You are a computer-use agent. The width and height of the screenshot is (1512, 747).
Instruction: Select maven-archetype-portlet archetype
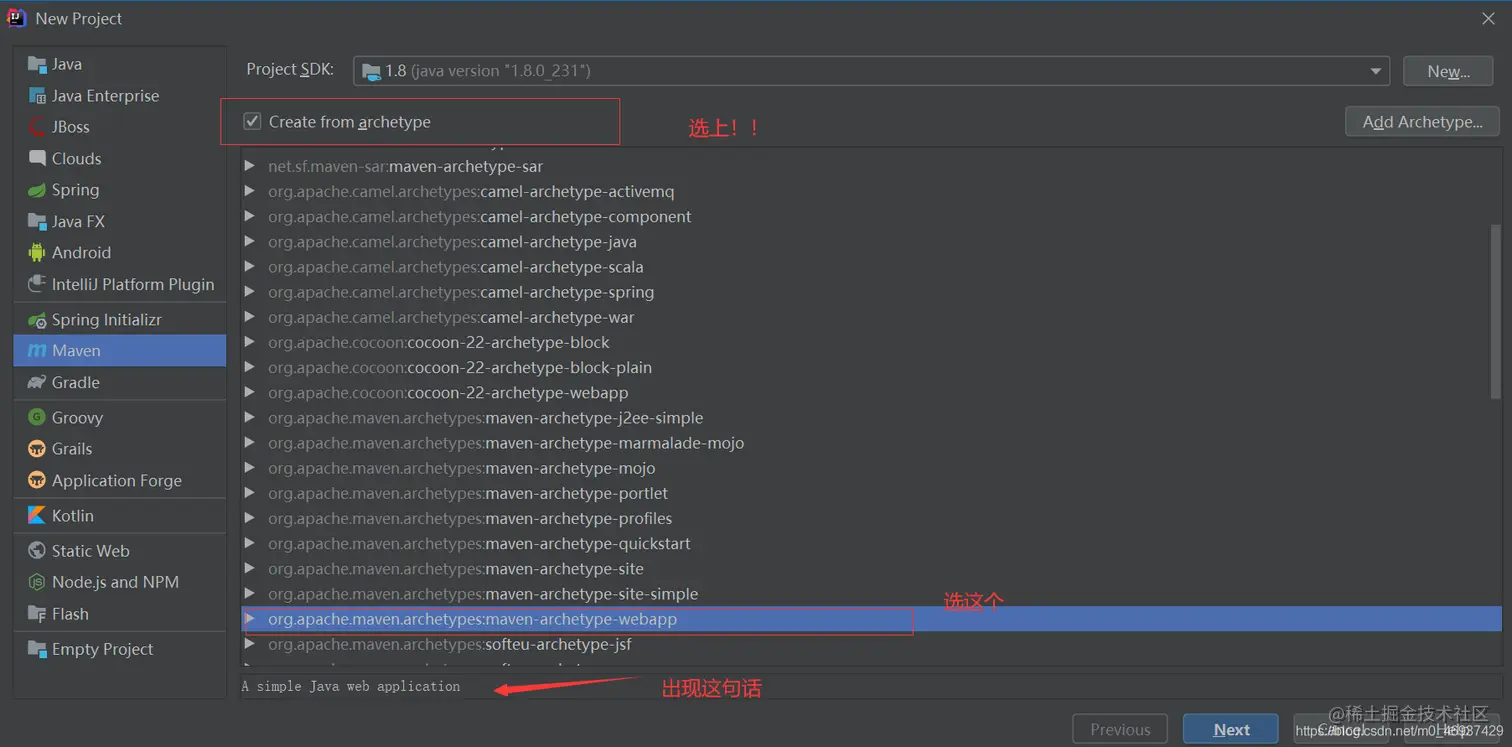point(870,493)
